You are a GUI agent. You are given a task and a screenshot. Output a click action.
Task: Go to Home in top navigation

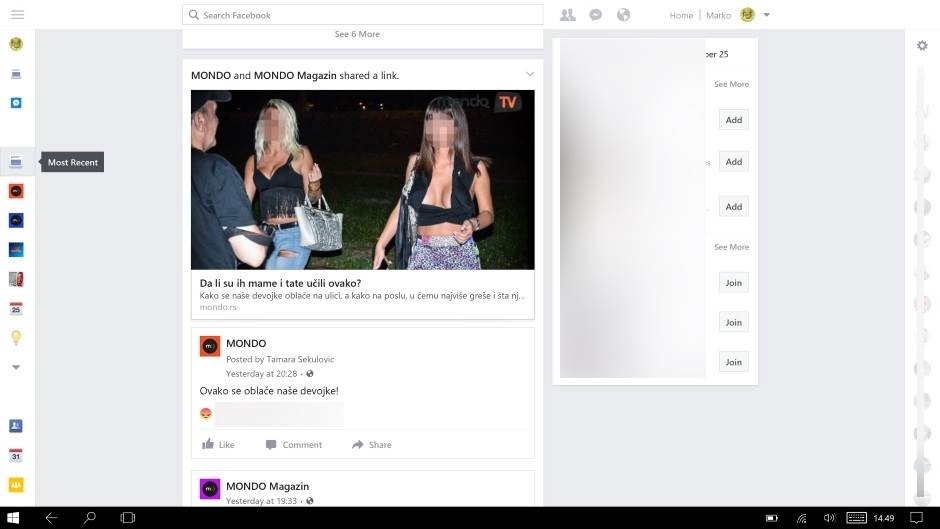(x=681, y=15)
